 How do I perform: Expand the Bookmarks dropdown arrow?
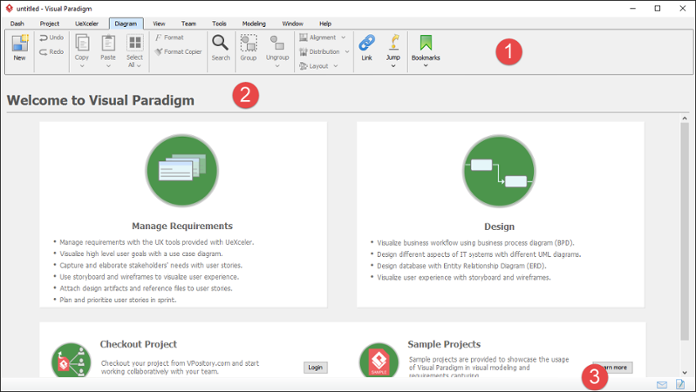pos(426,66)
